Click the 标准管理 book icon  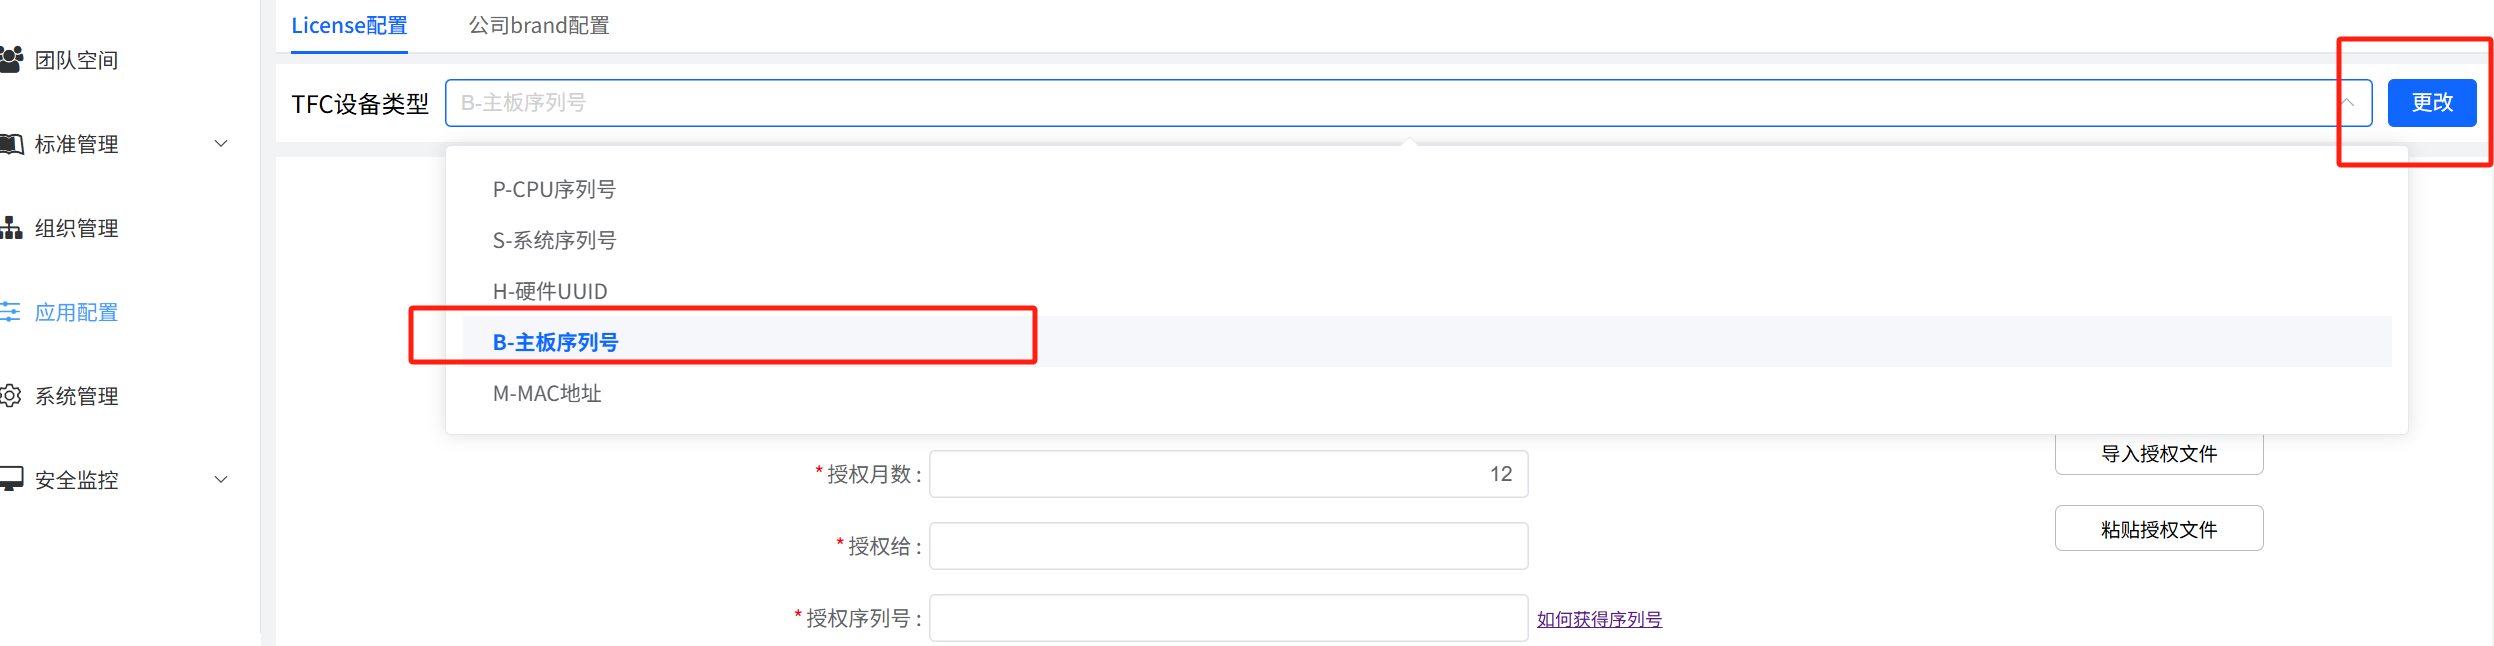(11, 144)
